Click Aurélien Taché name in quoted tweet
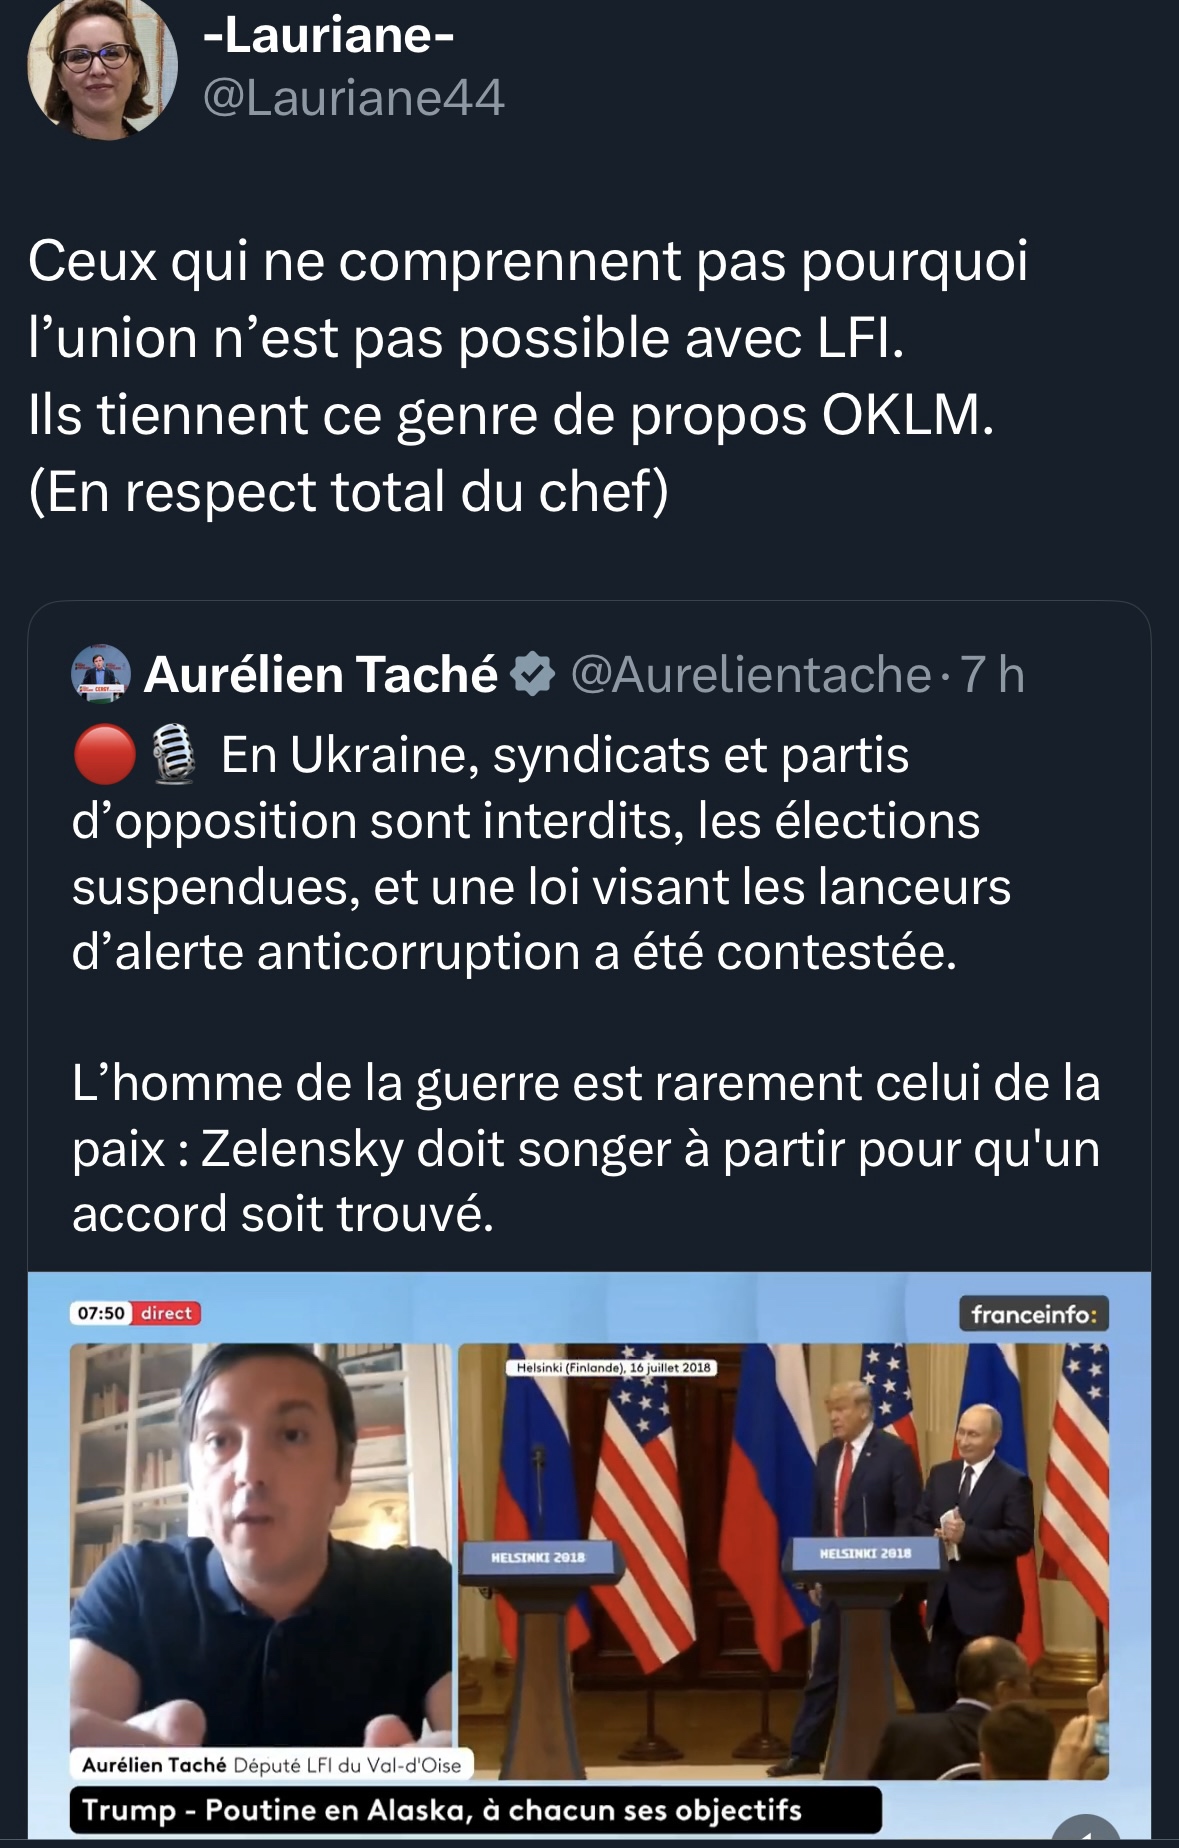 [321, 675]
